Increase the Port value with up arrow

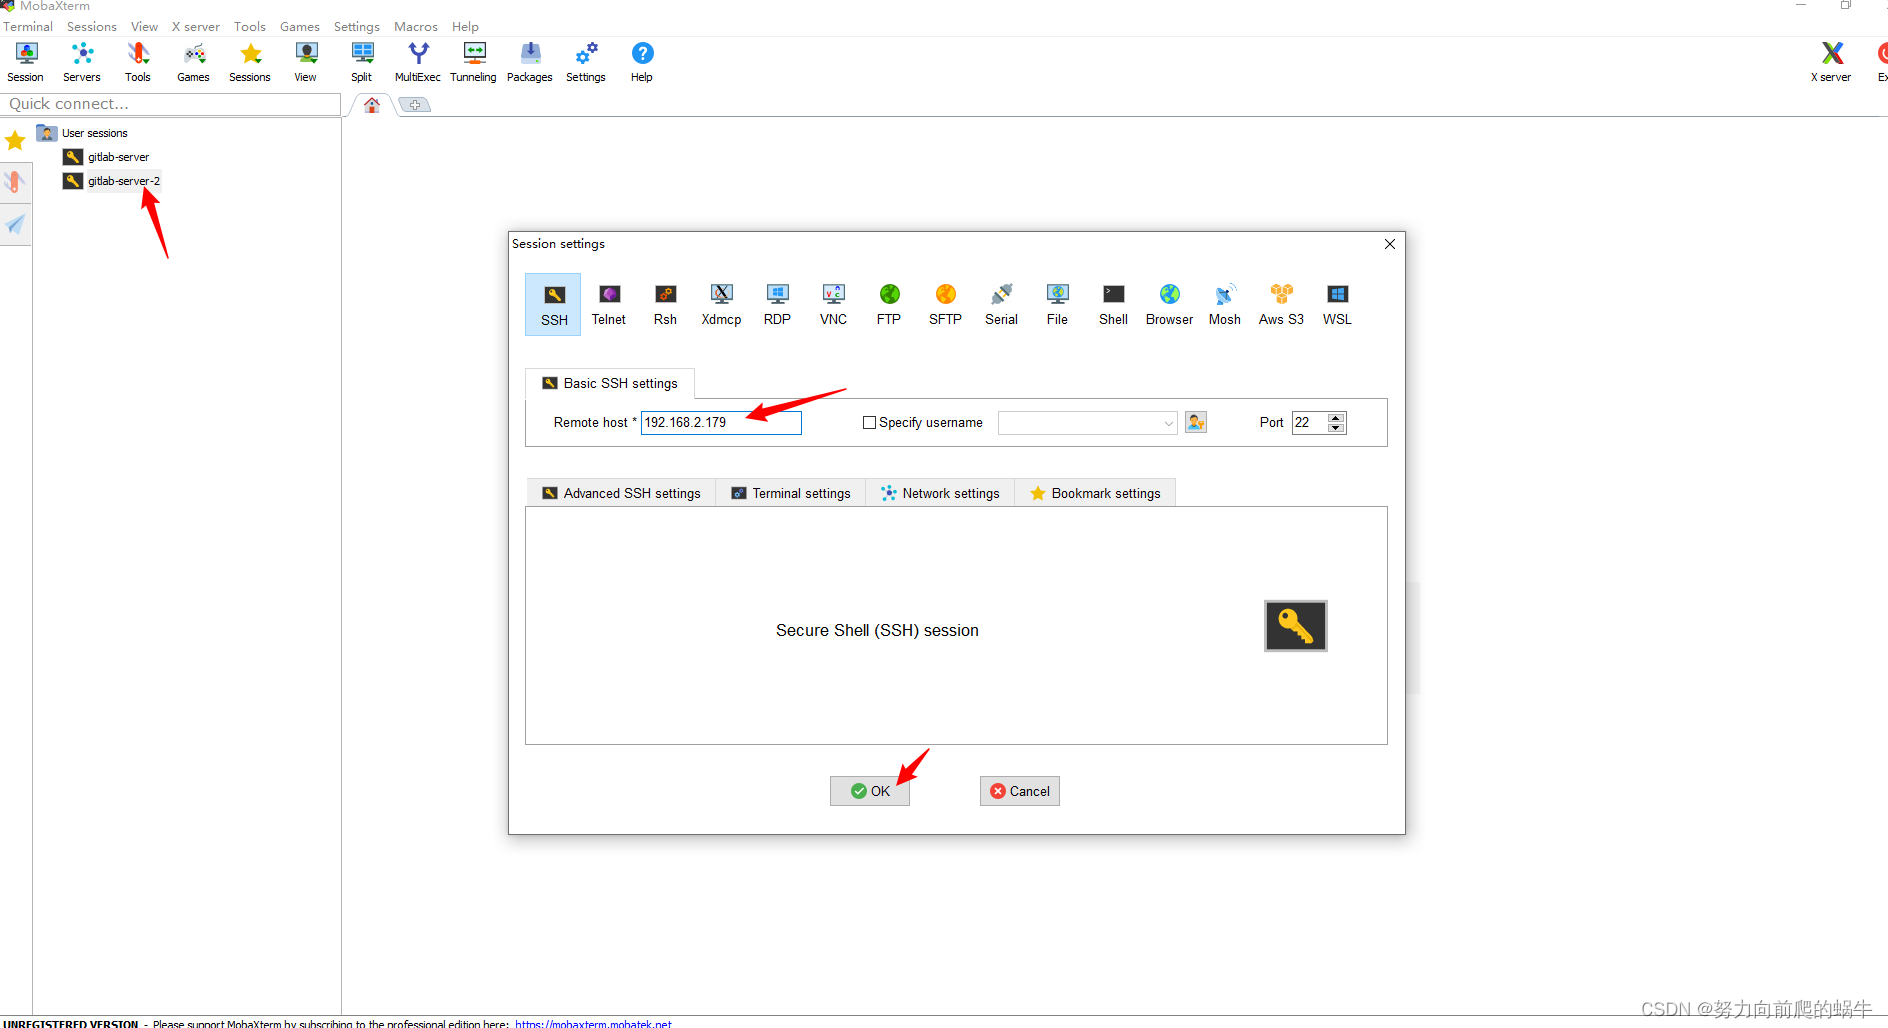(x=1336, y=417)
